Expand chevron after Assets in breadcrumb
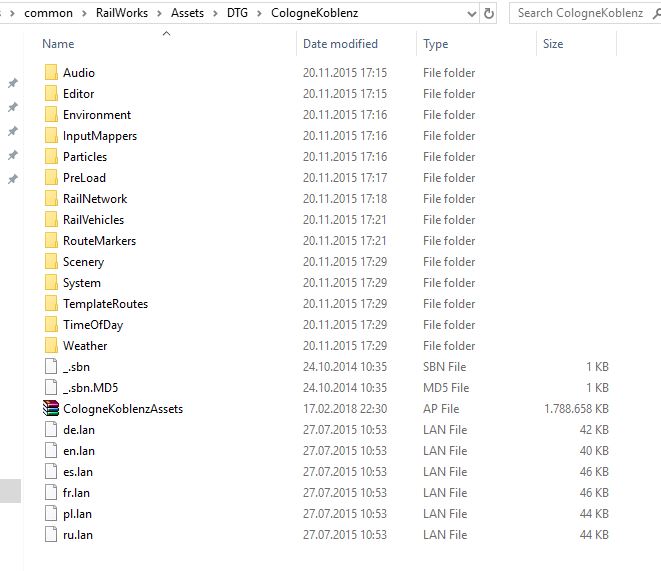This screenshot has width=661, height=571. click(x=215, y=13)
